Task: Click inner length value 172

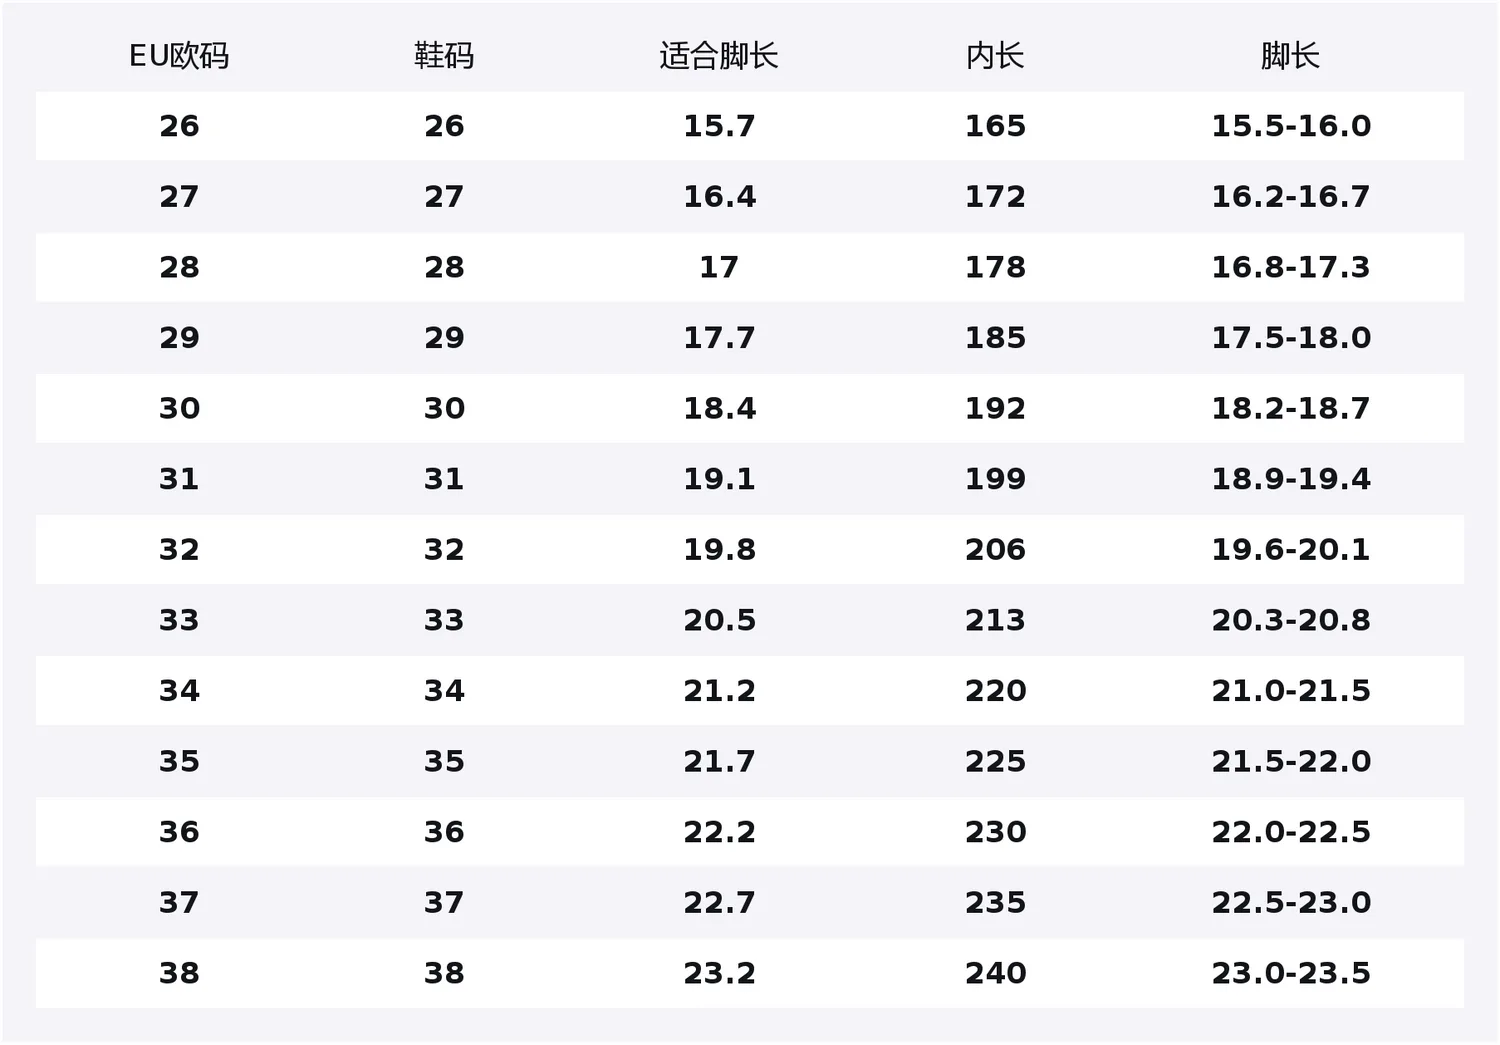Action: pyautogui.click(x=995, y=197)
